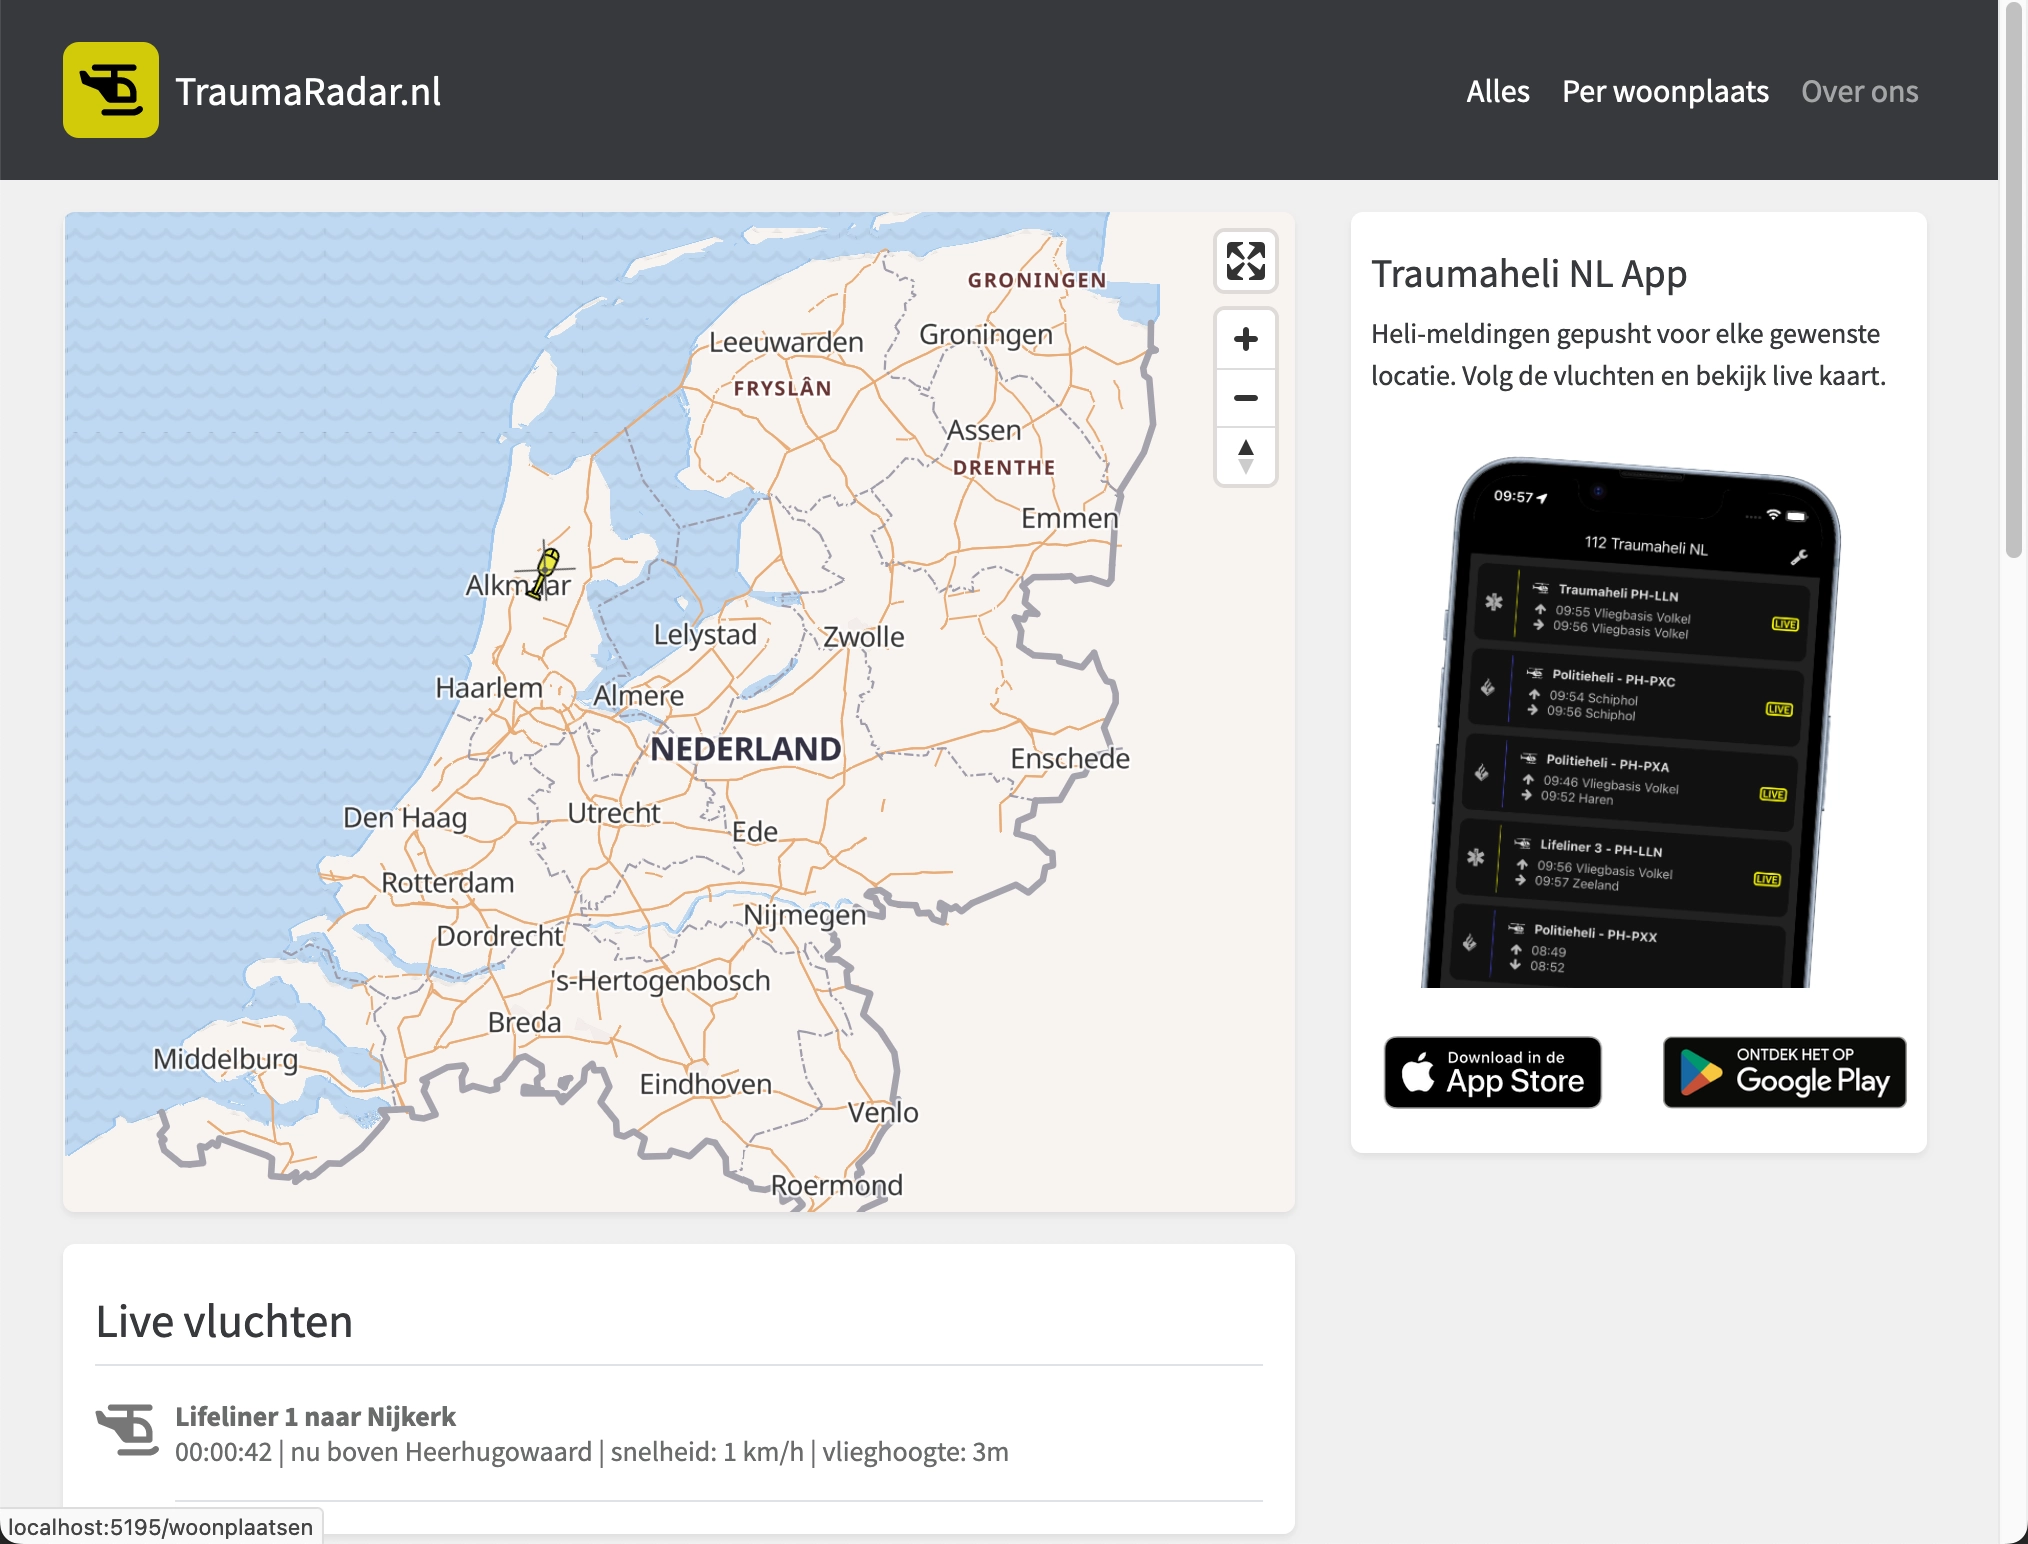Click TraumaRadar.nl site title
2028x1544 pixels.
point(308,91)
